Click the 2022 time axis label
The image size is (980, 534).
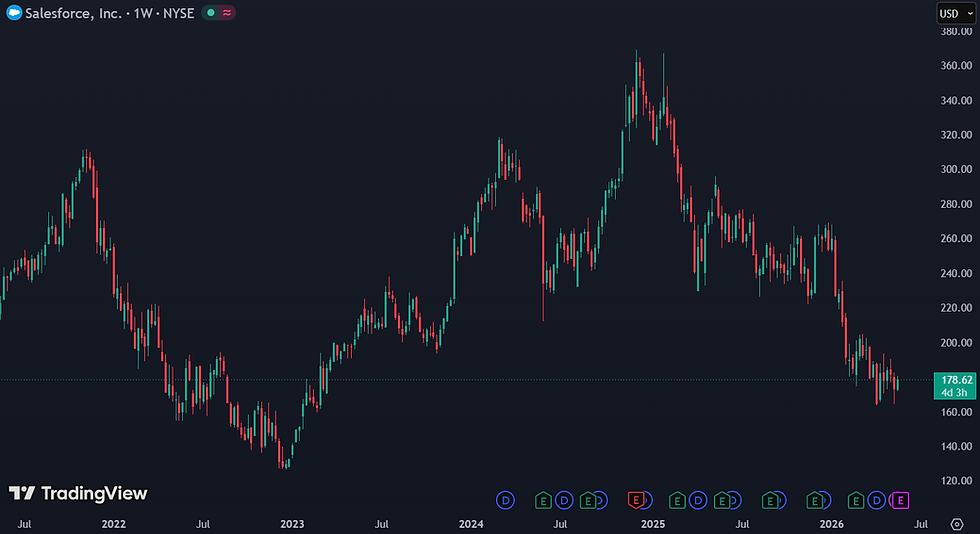114,524
